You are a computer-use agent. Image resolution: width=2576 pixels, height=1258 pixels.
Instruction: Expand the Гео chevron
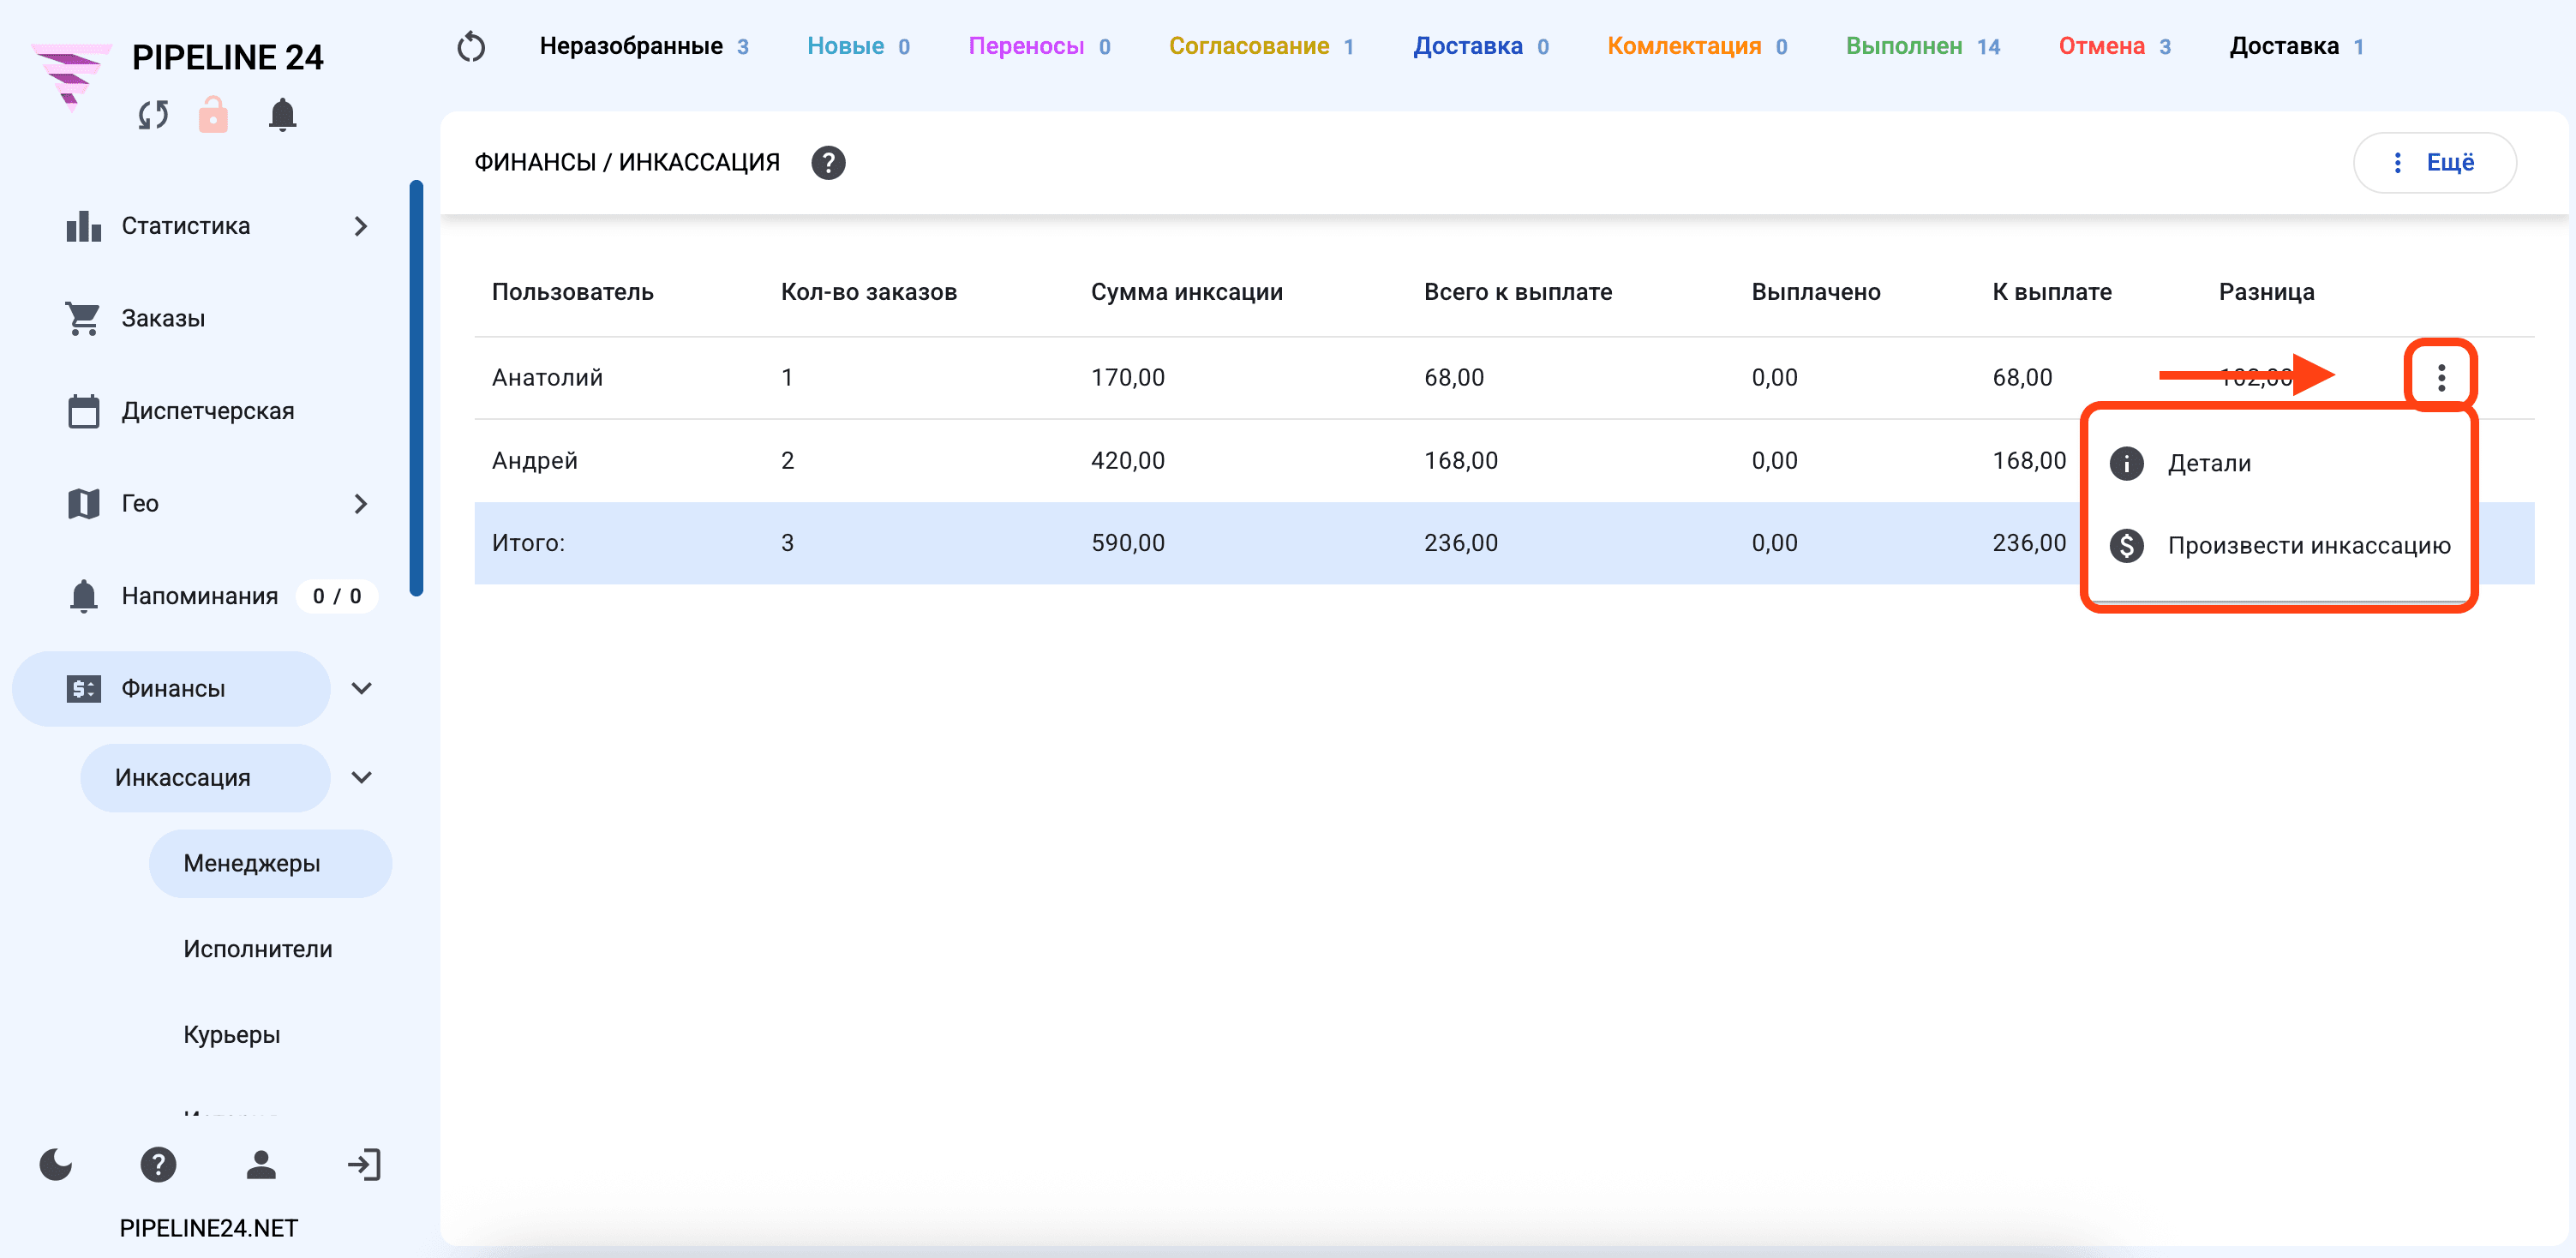point(361,504)
